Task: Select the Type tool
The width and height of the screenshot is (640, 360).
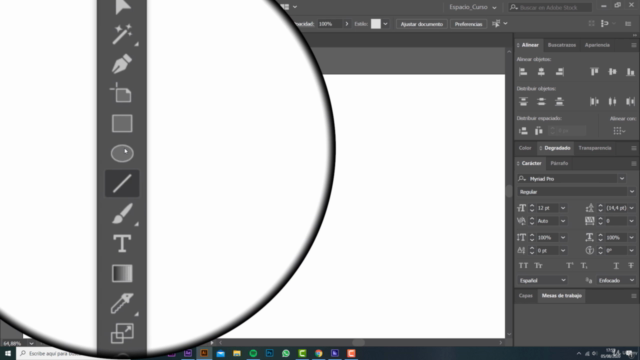Action: [122, 243]
